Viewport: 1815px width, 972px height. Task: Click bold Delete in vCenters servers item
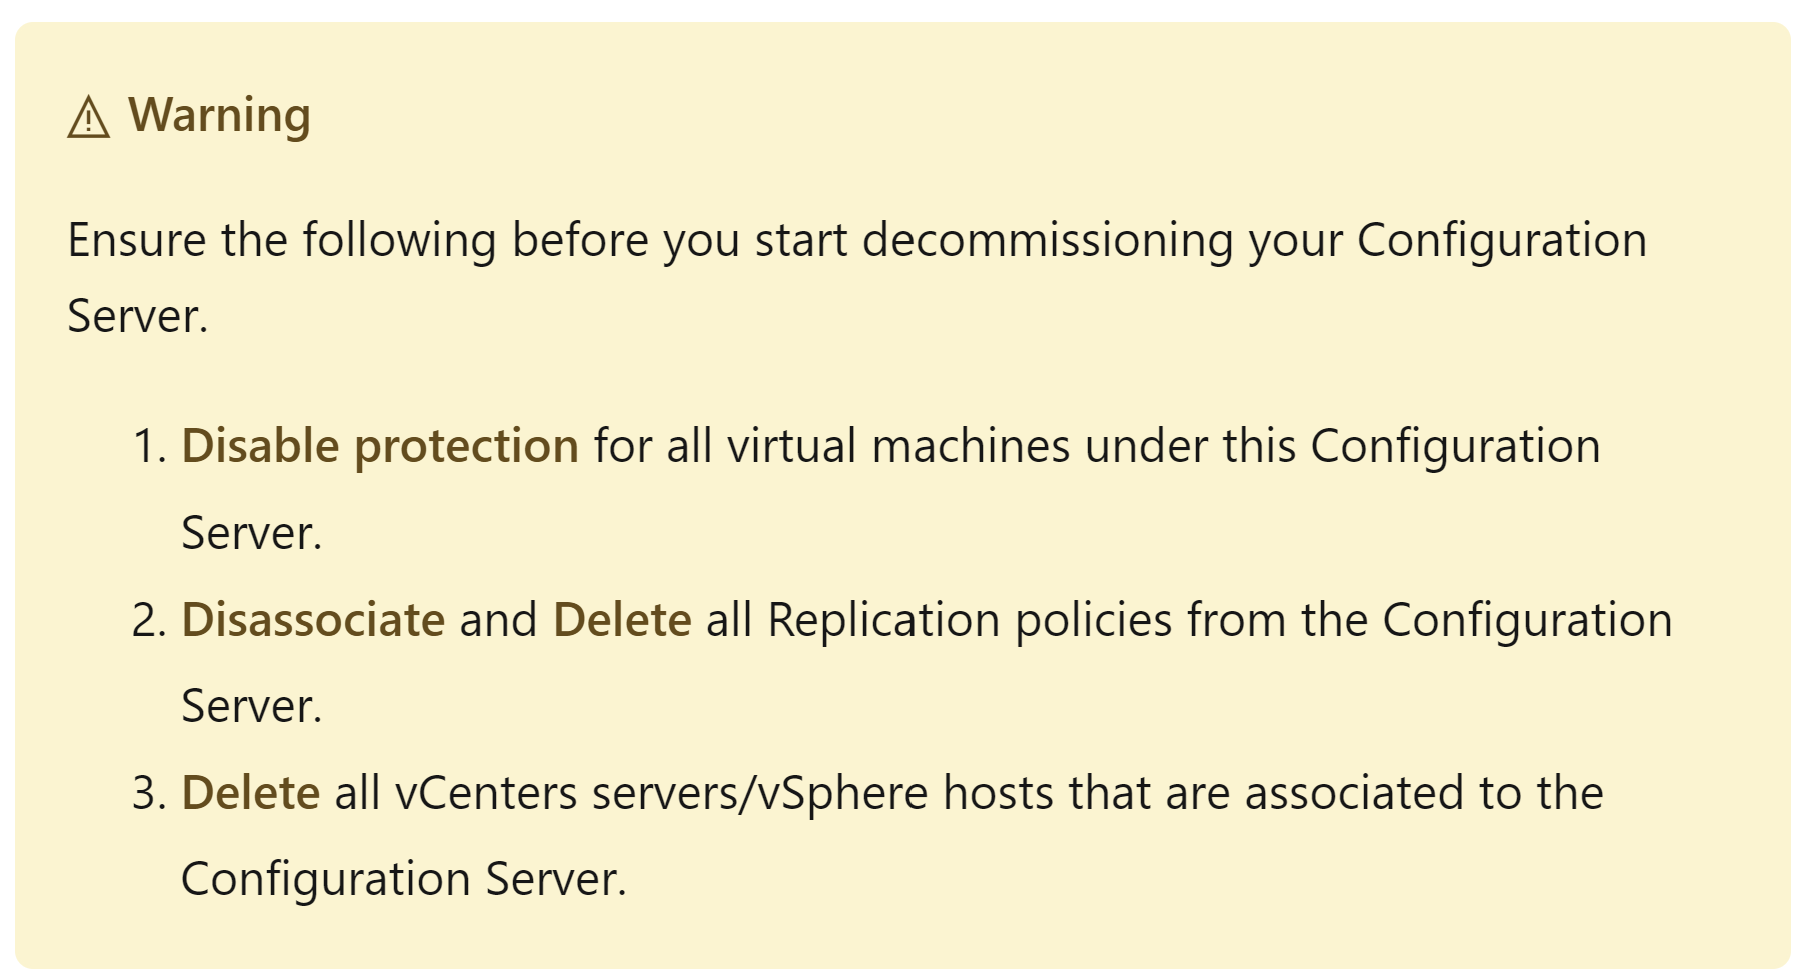pyautogui.click(x=251, y=793)
